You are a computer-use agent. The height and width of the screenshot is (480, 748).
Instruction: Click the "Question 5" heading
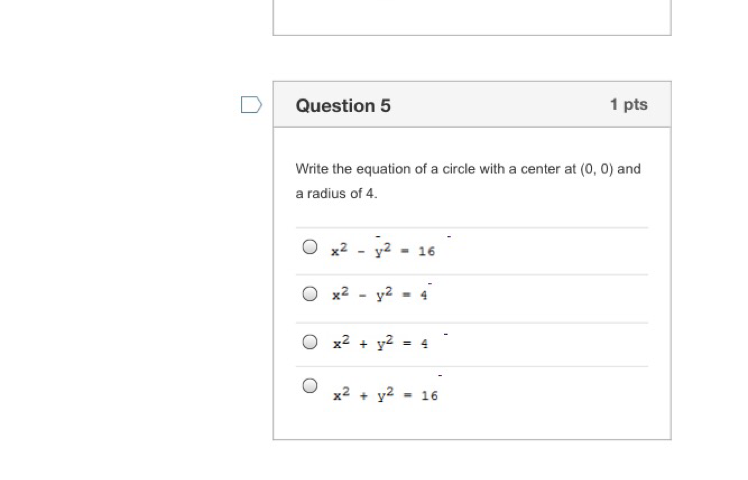coord(343,105)
